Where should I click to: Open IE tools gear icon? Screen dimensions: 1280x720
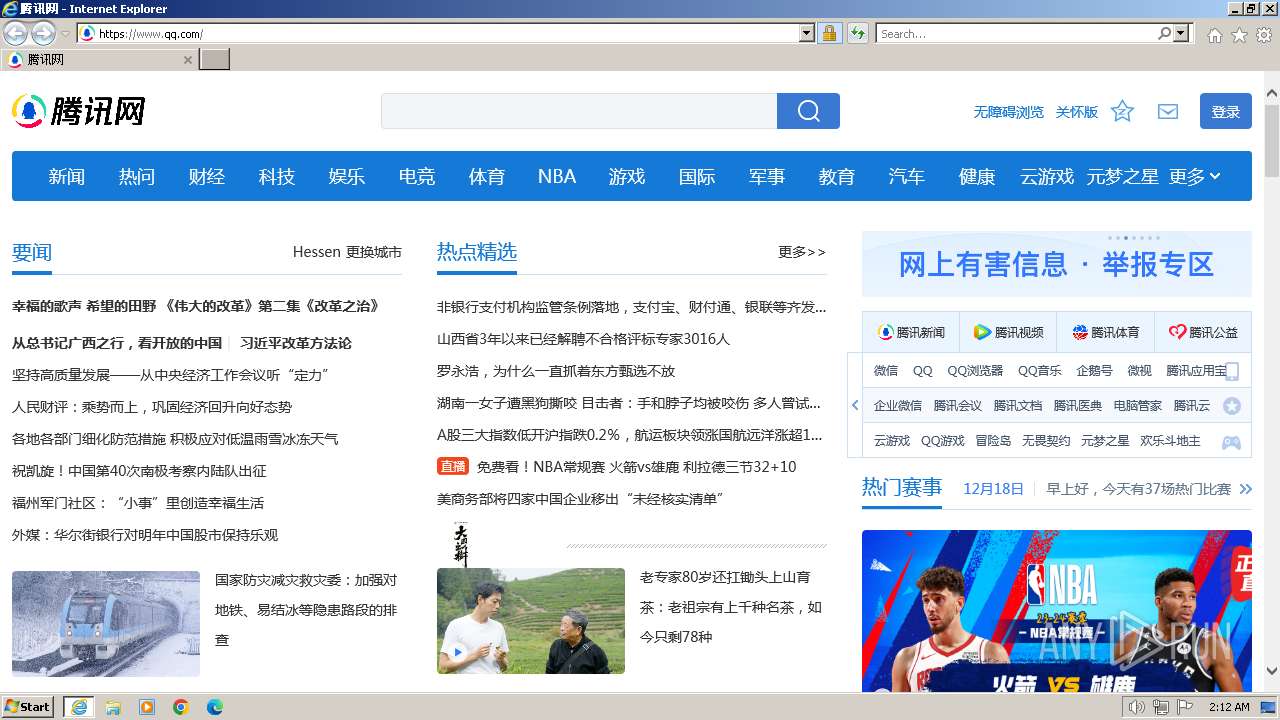click(1264, 34)
